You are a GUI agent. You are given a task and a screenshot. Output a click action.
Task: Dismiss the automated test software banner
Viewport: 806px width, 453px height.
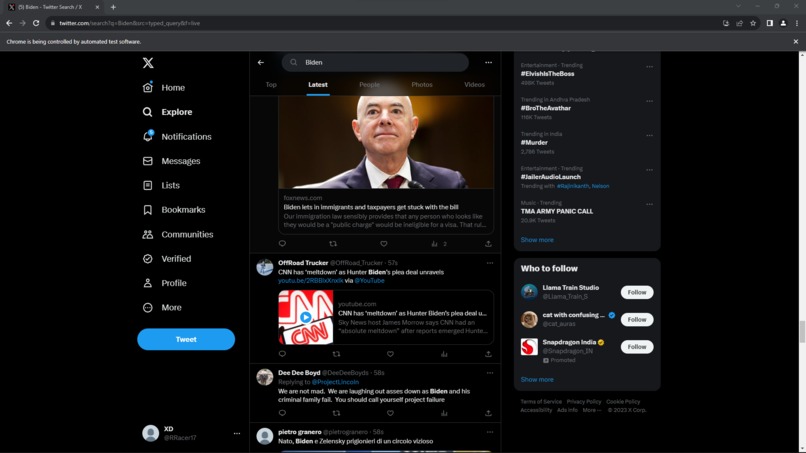tap(796, 42)
